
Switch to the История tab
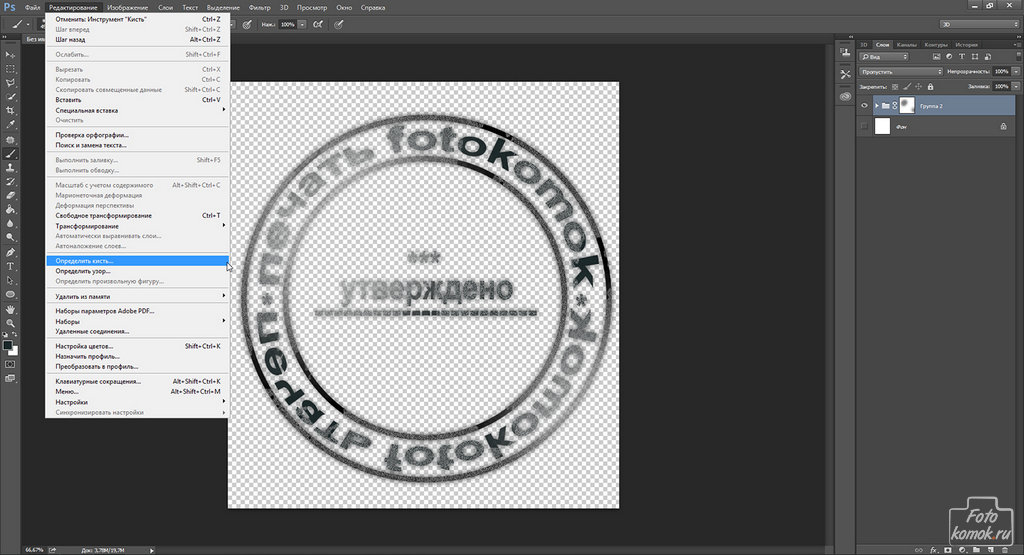967,44
